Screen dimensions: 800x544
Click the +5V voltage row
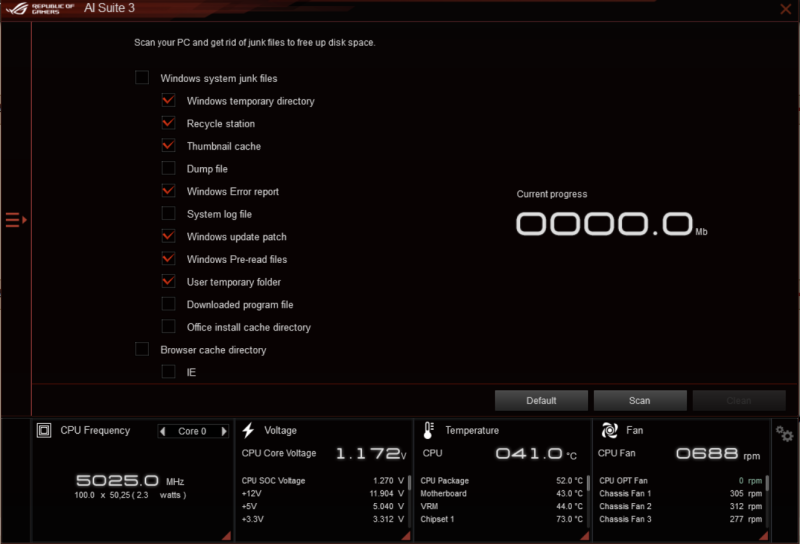323,506
